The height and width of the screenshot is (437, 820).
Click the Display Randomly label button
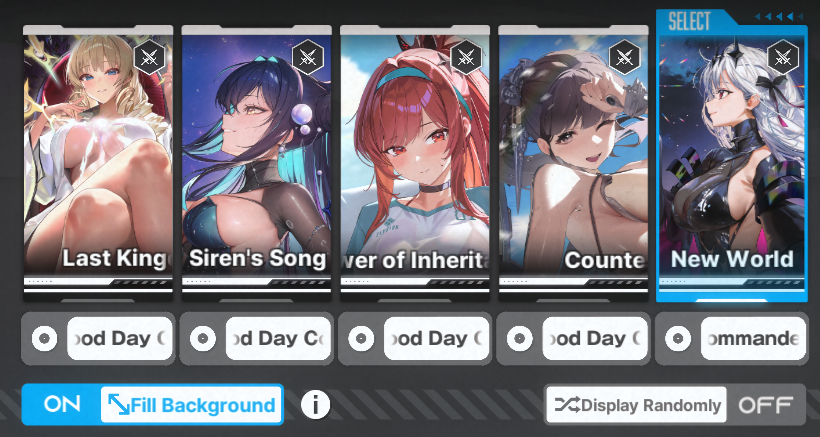point(636,405)
